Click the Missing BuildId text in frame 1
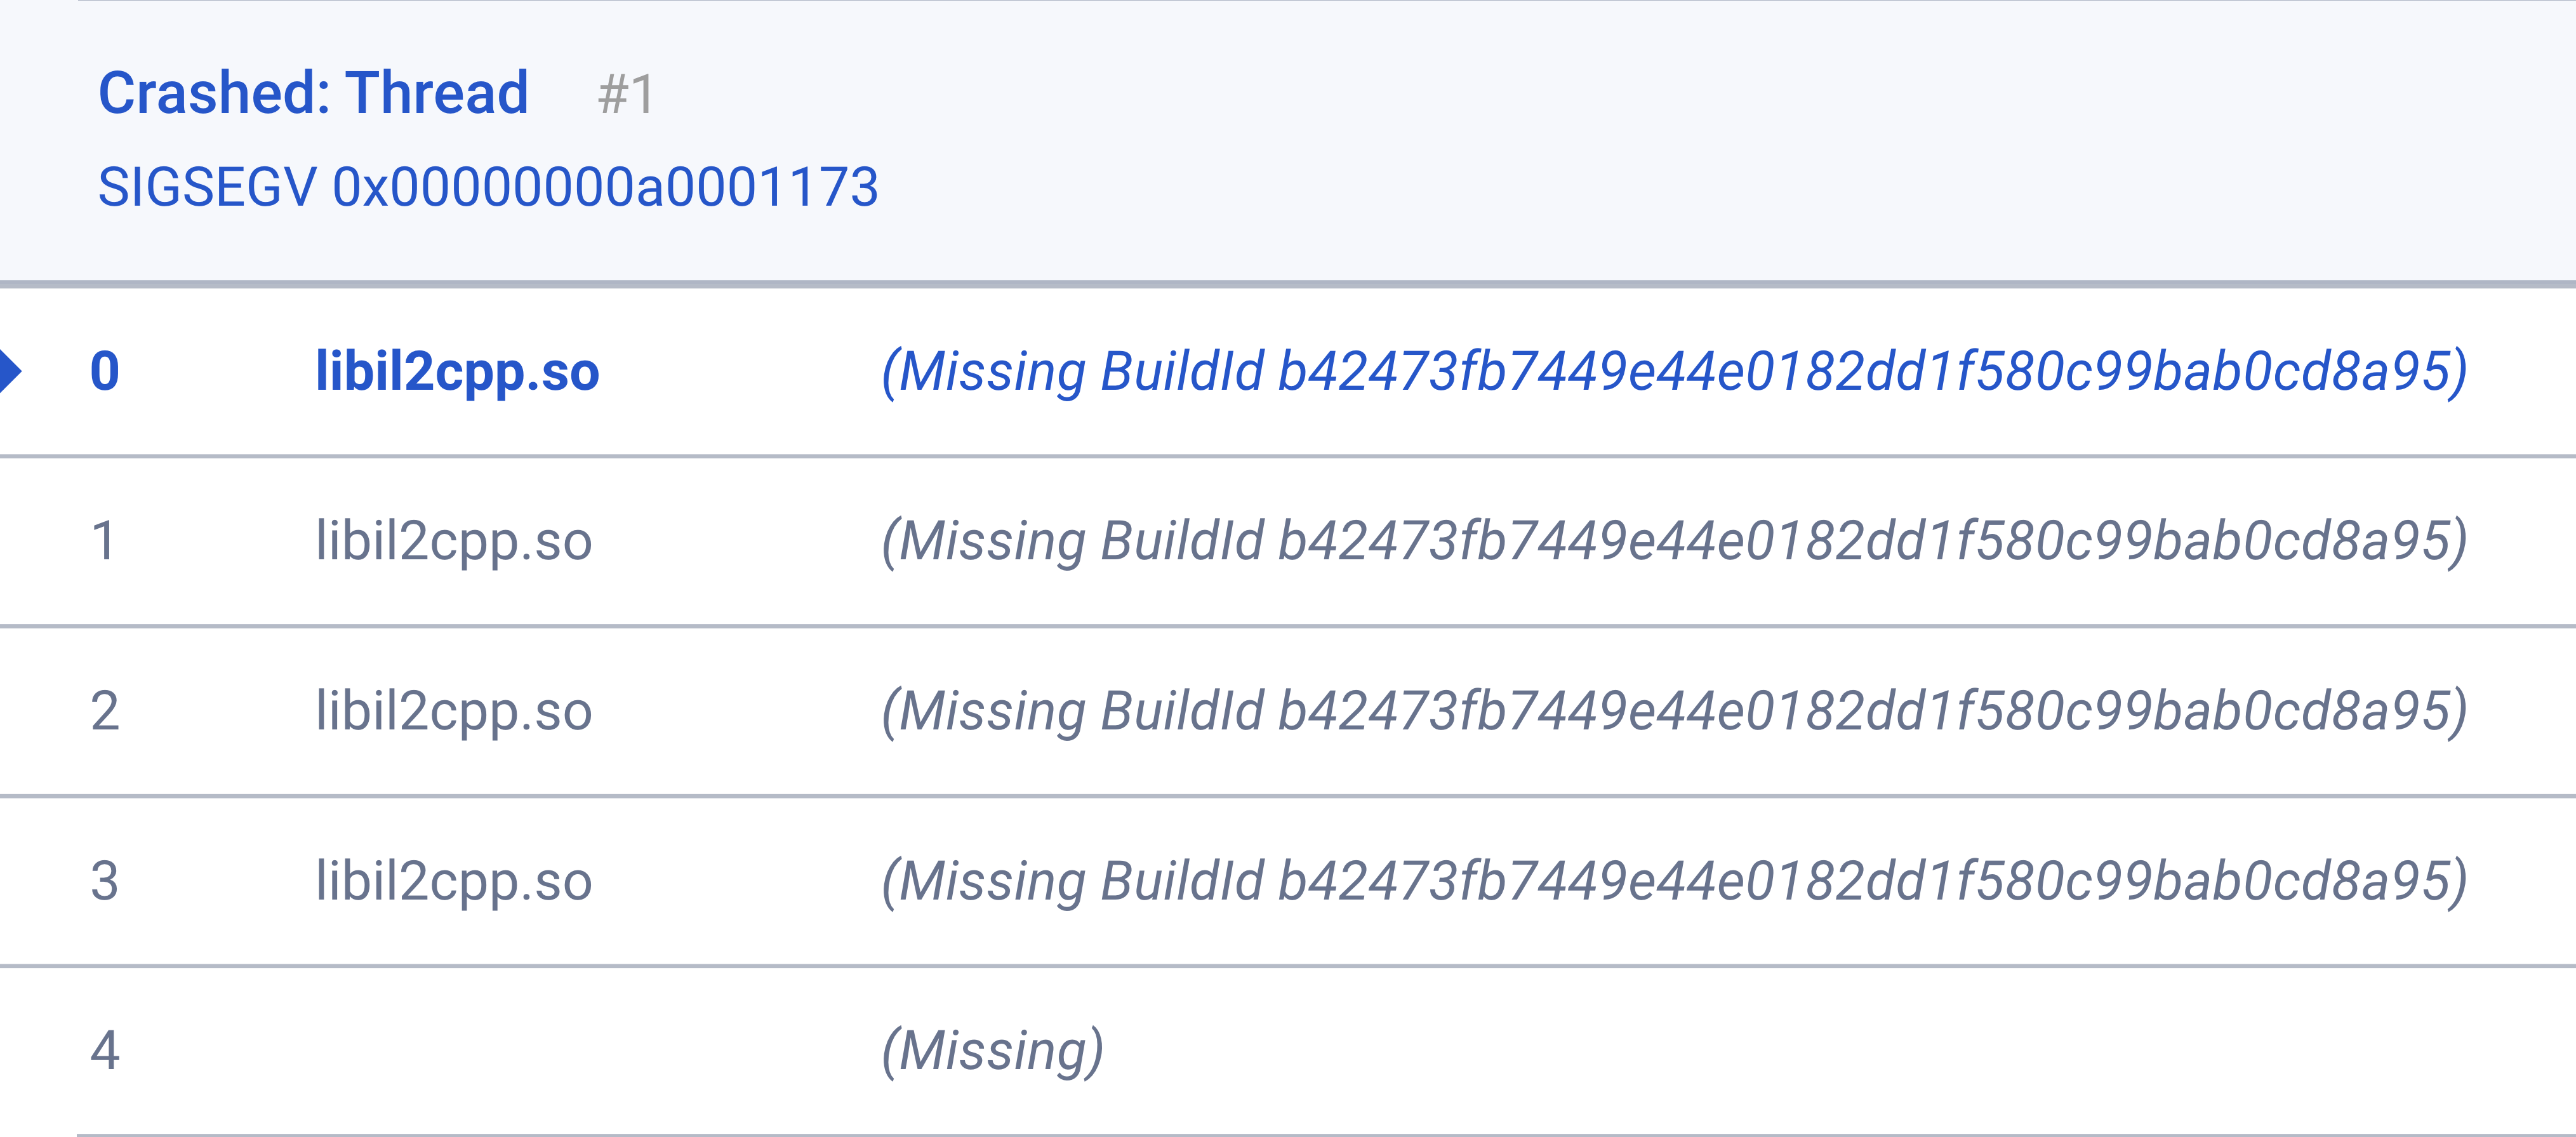The width and height of the screenshot is (2576, 1137). (x=1674, y=541)
